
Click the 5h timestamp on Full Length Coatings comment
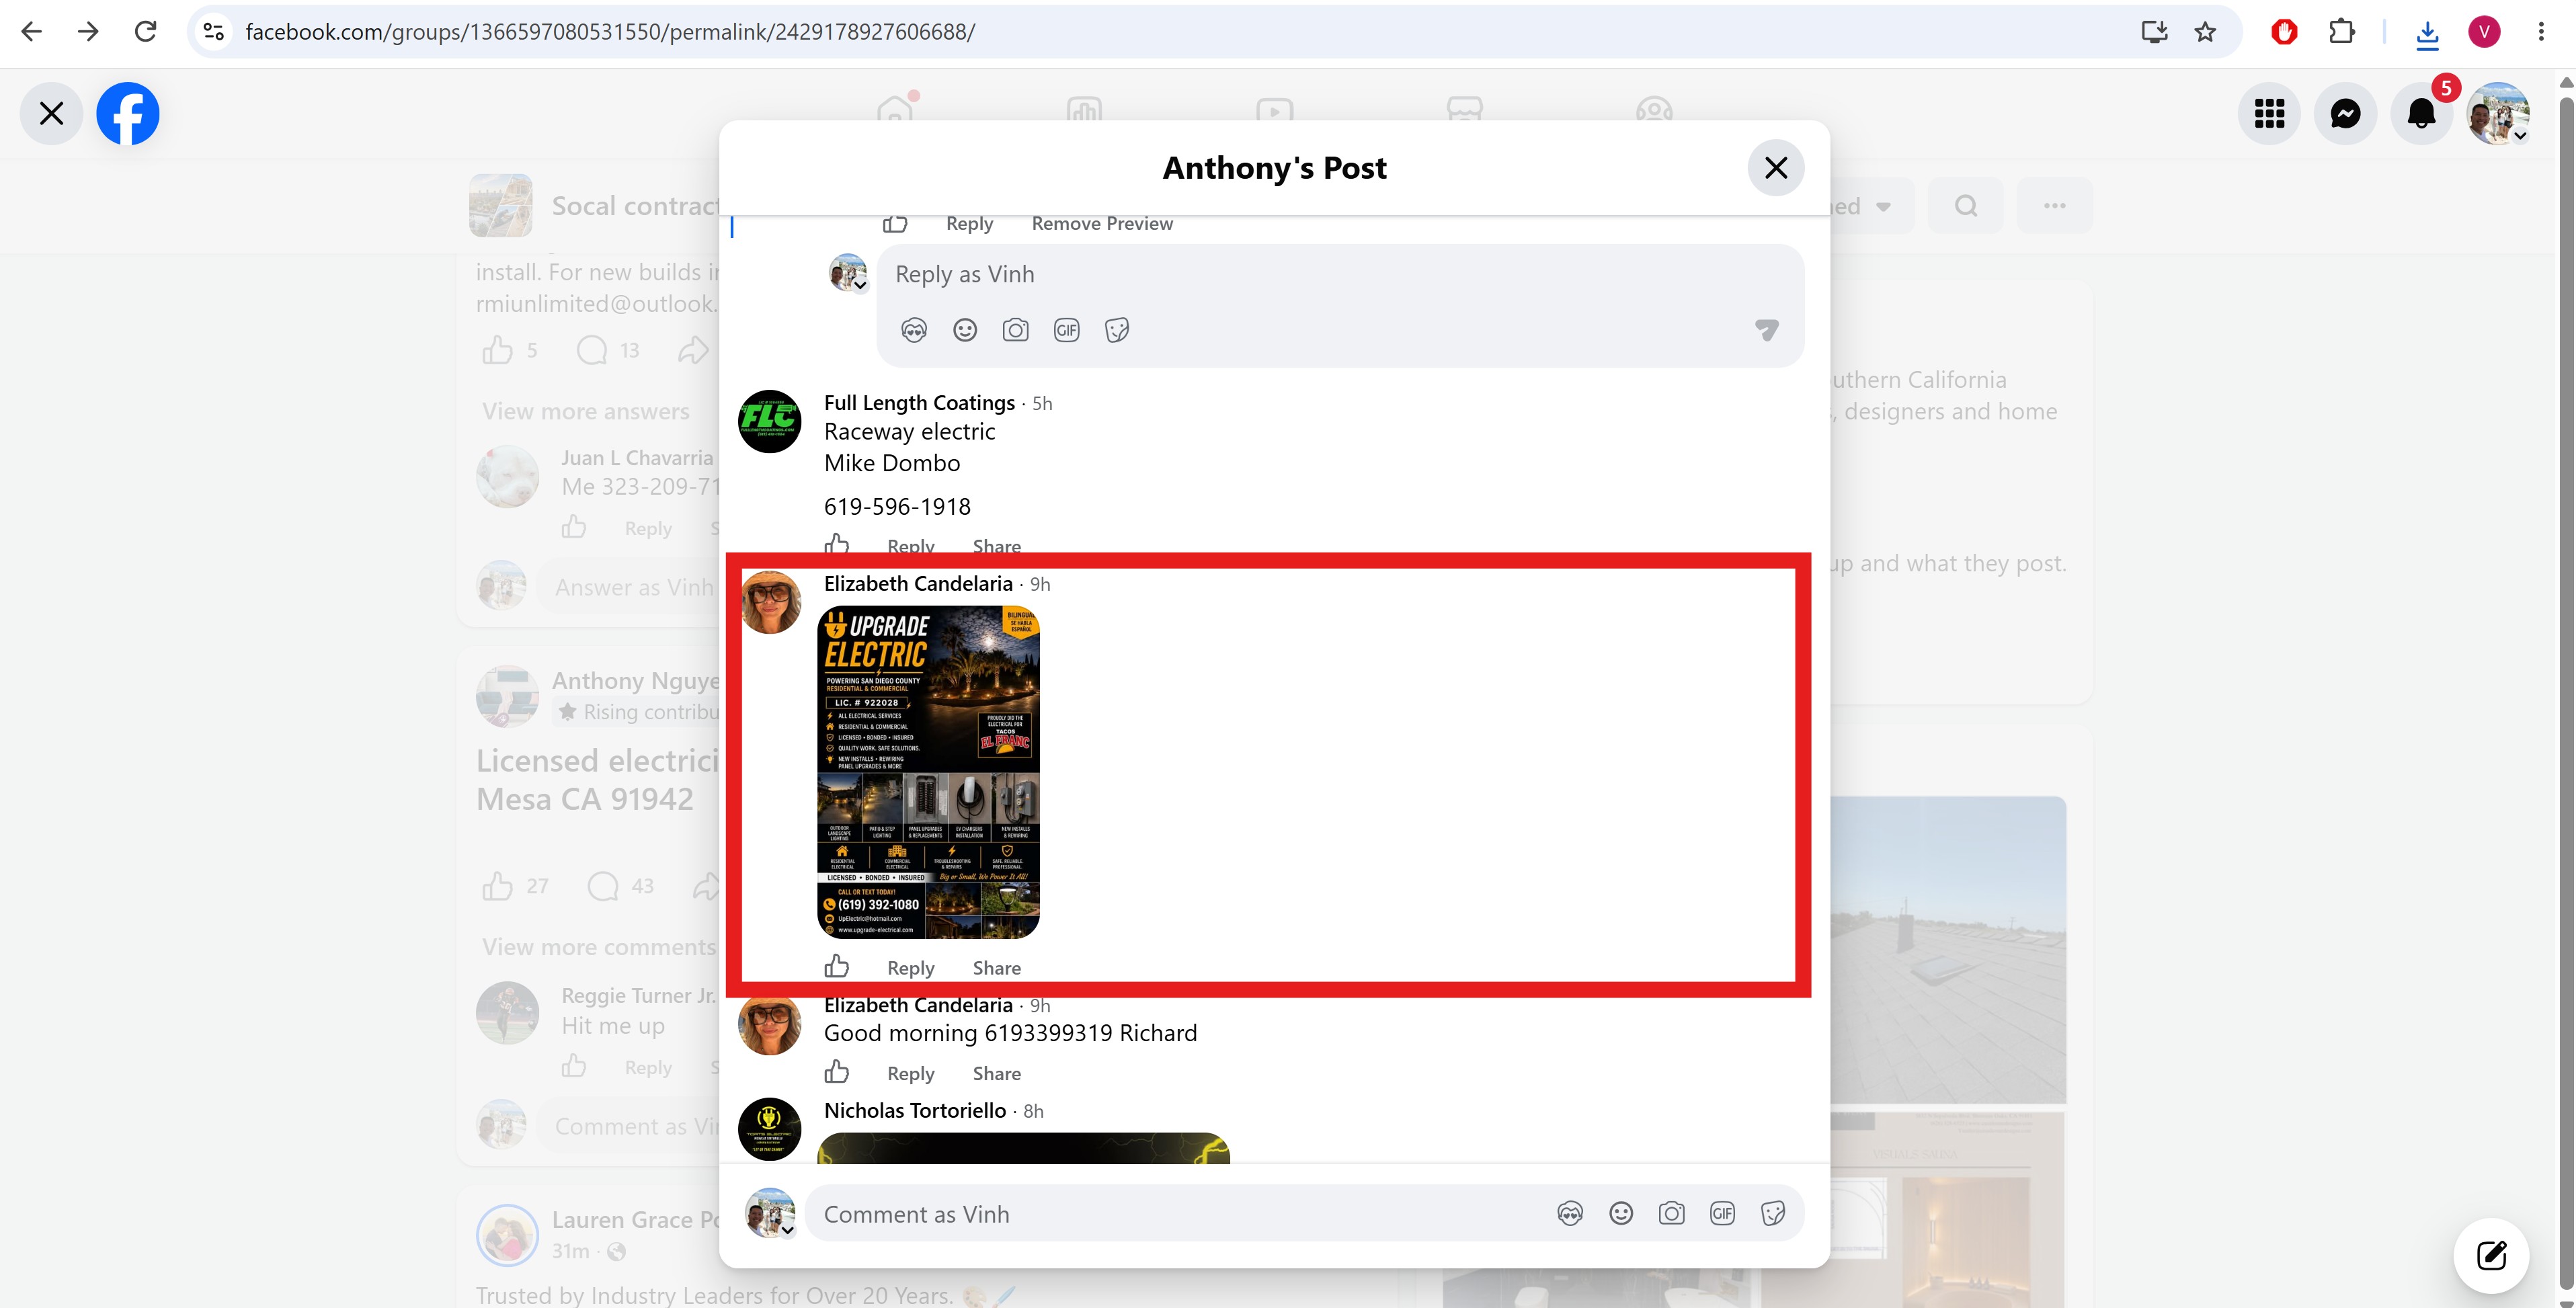click(x=1042, y=404)
